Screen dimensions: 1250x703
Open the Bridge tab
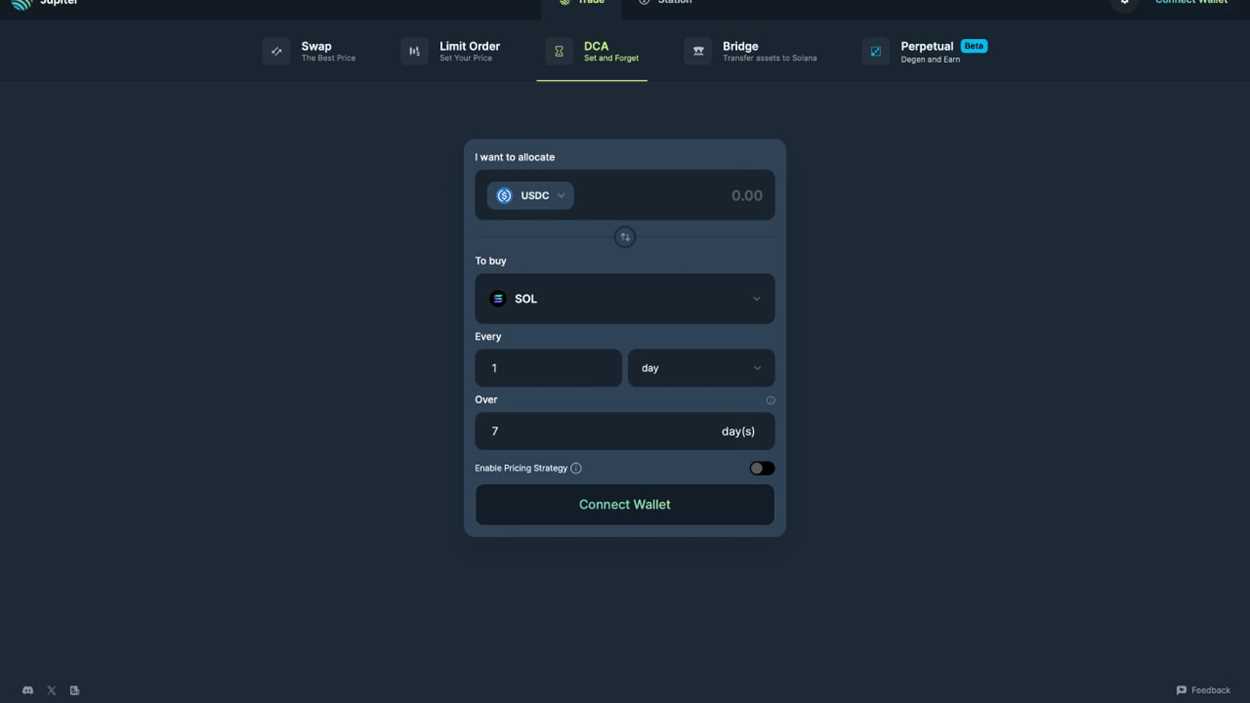751,51
